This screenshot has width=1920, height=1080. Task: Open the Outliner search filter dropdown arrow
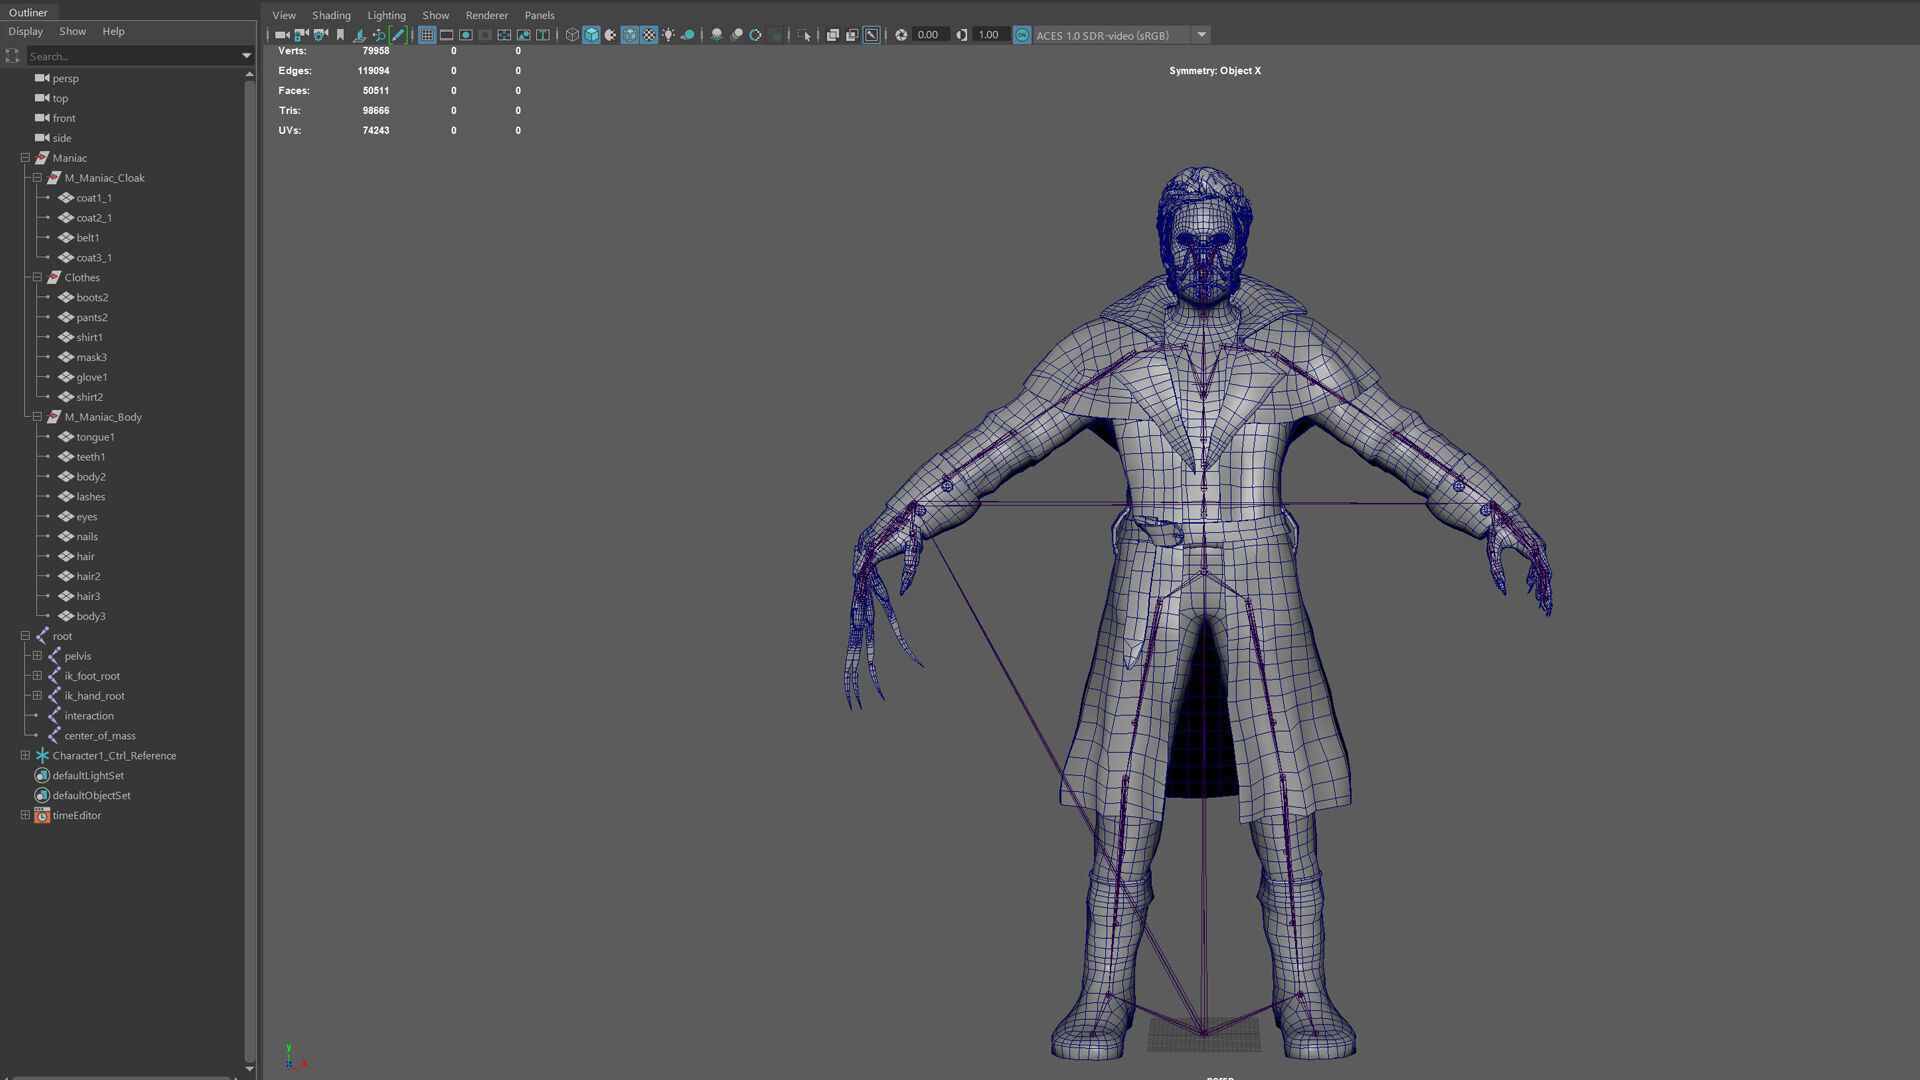coord(246,56)
